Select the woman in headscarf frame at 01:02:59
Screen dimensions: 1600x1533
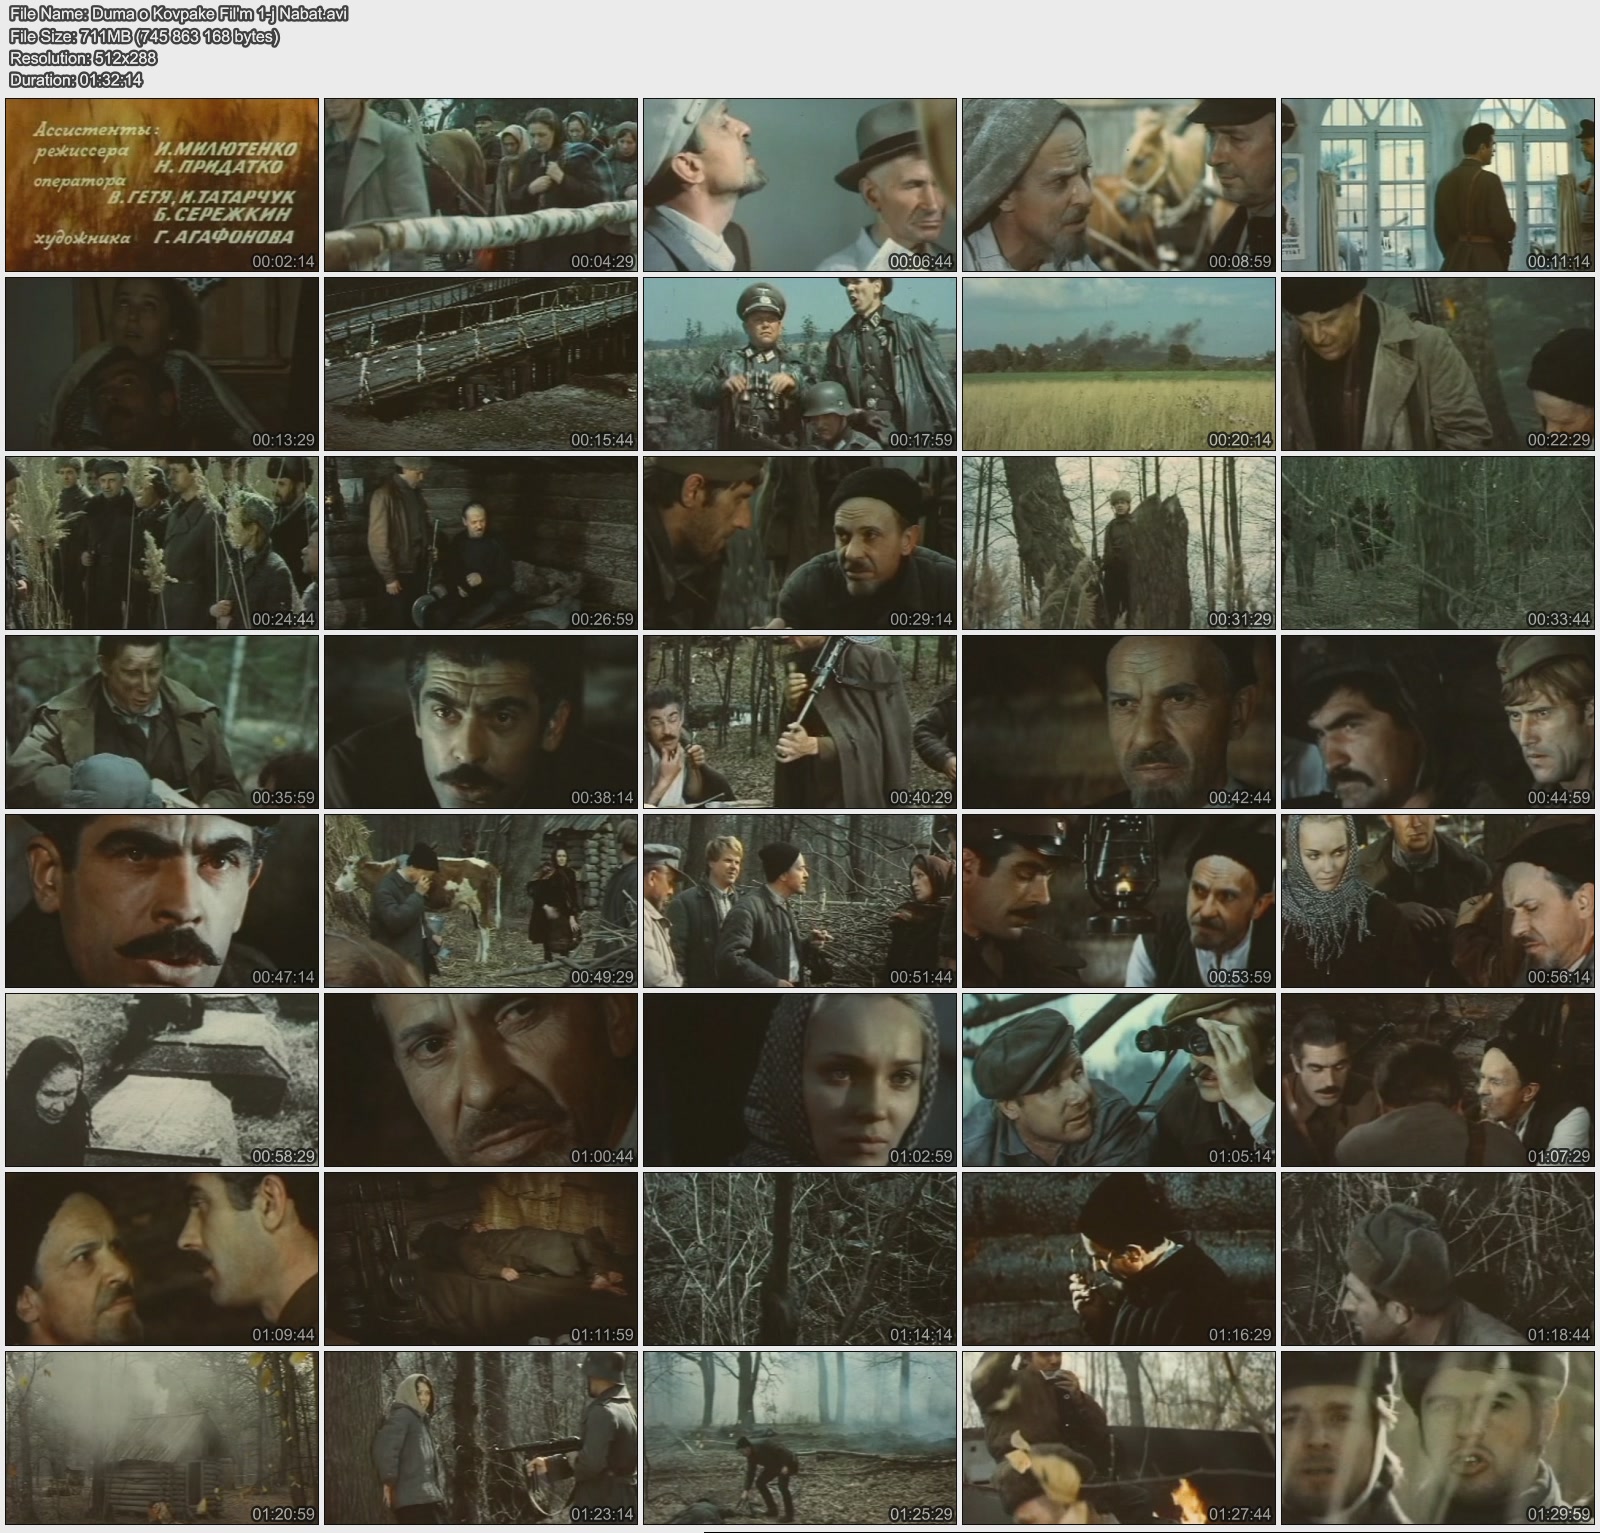pos(799,1080)
